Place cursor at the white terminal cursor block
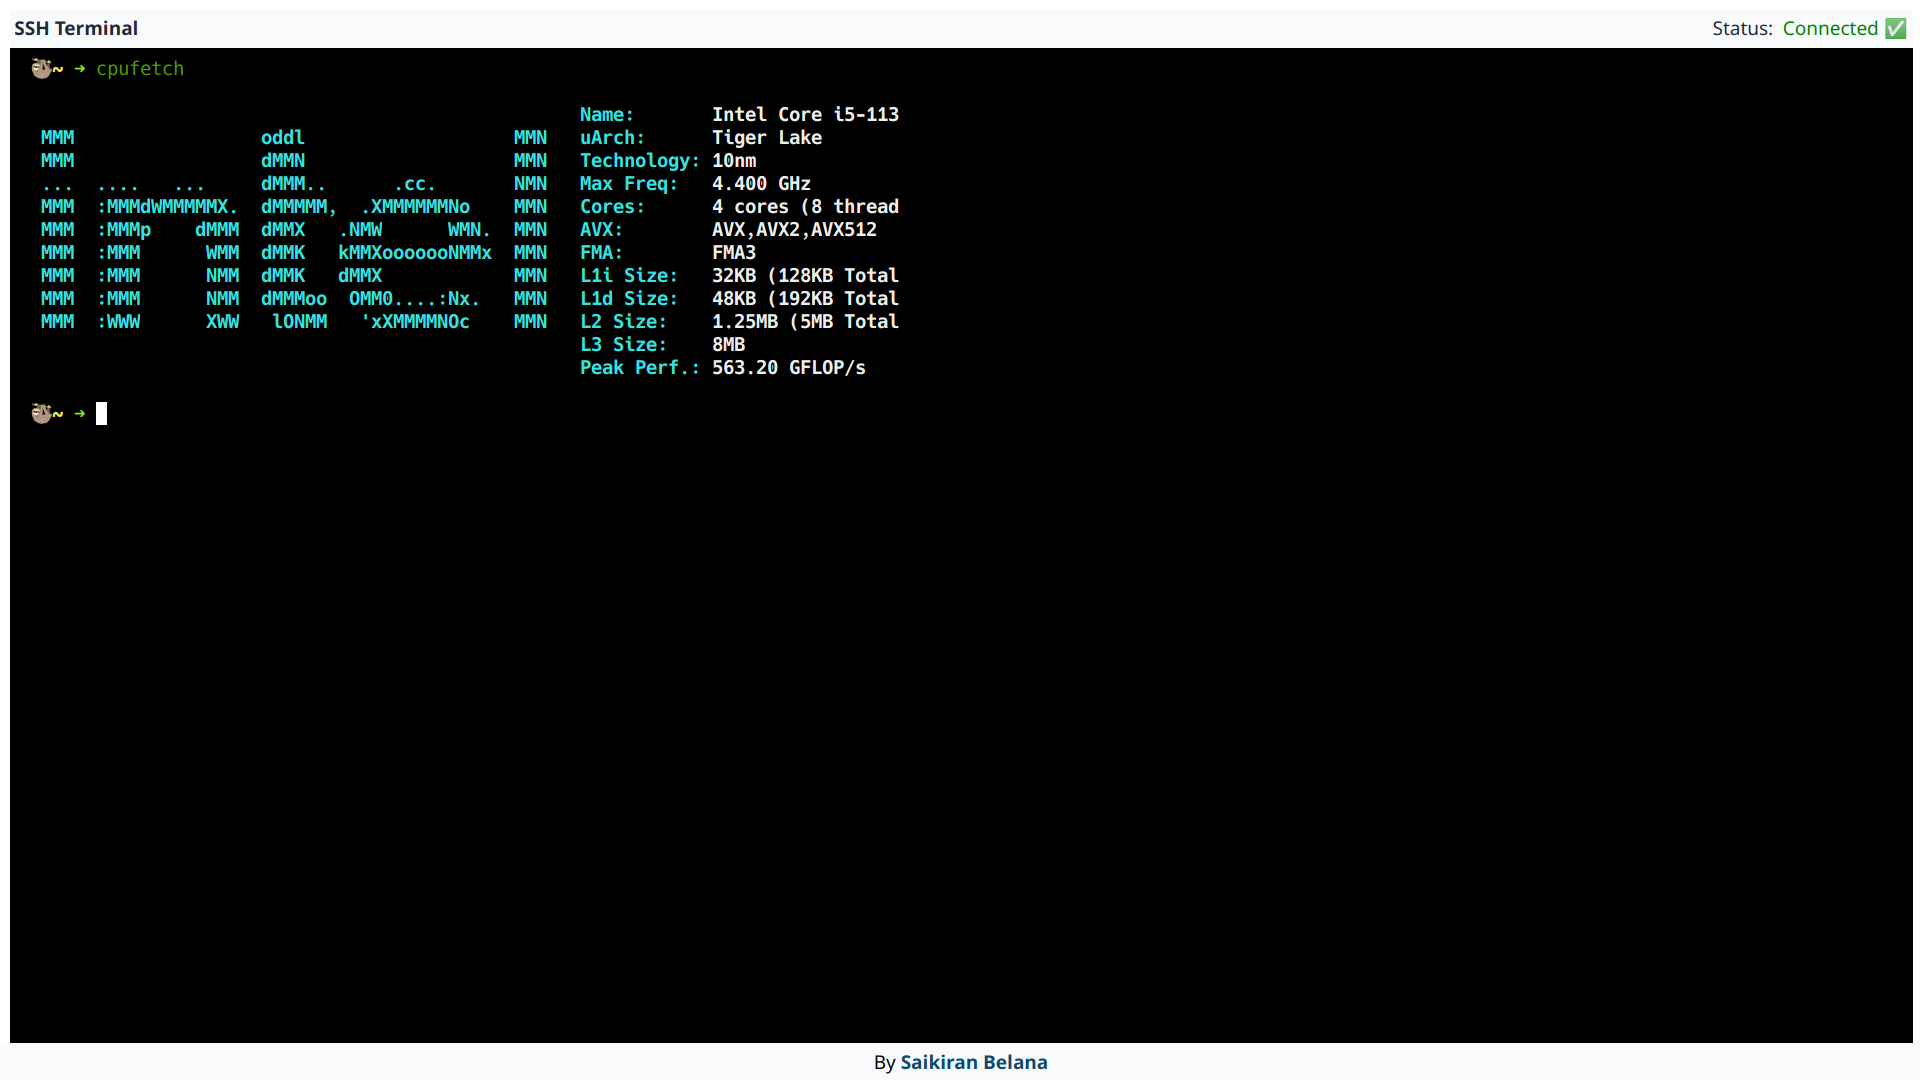Image resolution: width=1920 pixels, height=1080 pixels. pos(101,413)
